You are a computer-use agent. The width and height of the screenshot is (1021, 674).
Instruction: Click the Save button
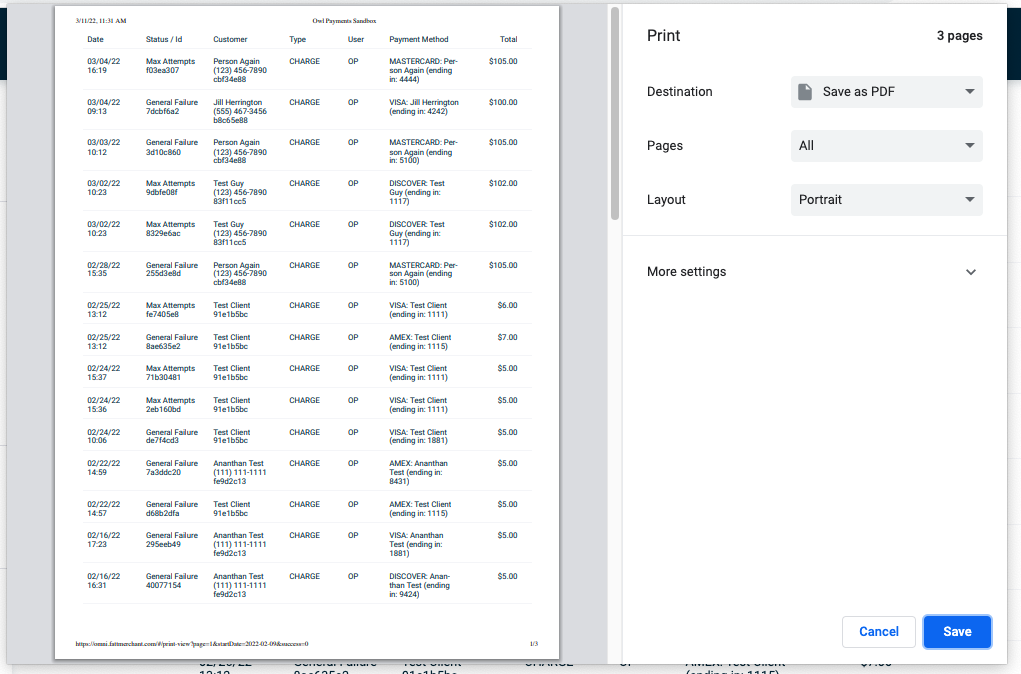(957, 632)
